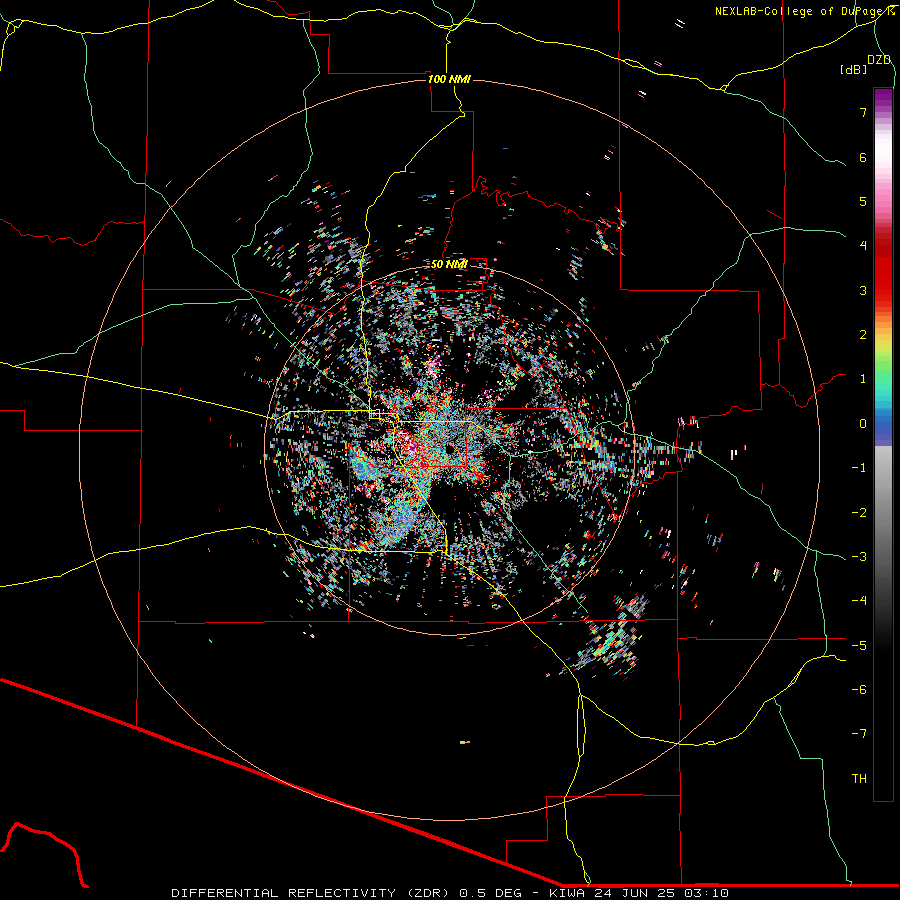Click the -4 tick label on the color scale
This screenshot has height=900, width=900.
[859, 601]
